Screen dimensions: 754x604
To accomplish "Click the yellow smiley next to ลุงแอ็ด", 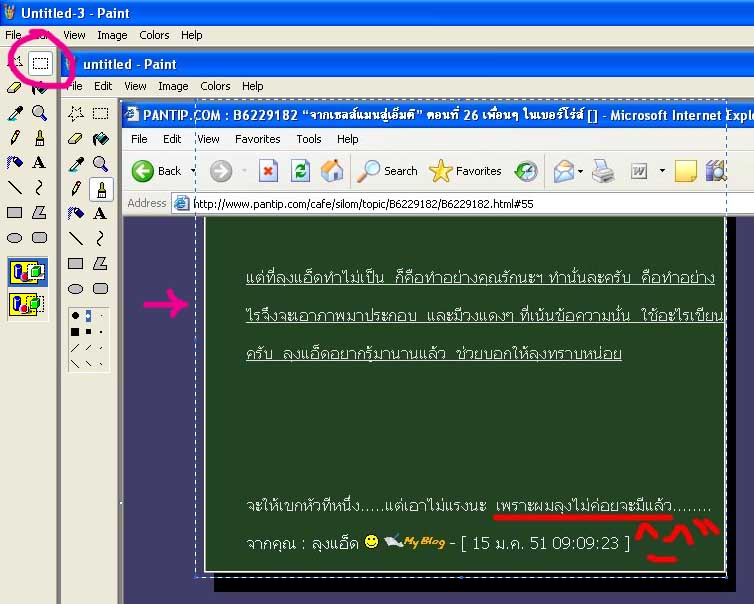I will tap(371, 541).
